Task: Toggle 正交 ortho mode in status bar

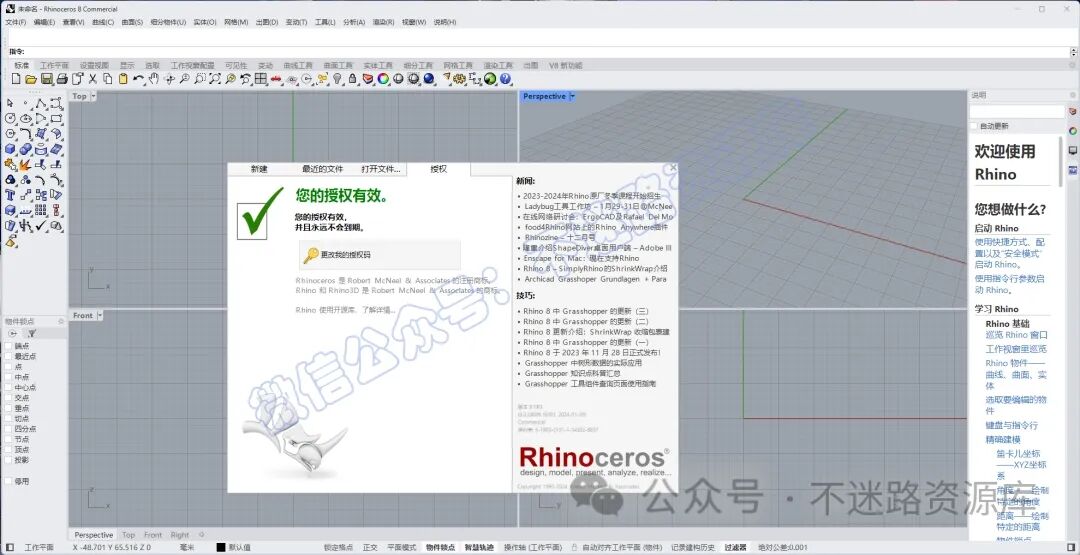Action: click(x=370, y=547)
